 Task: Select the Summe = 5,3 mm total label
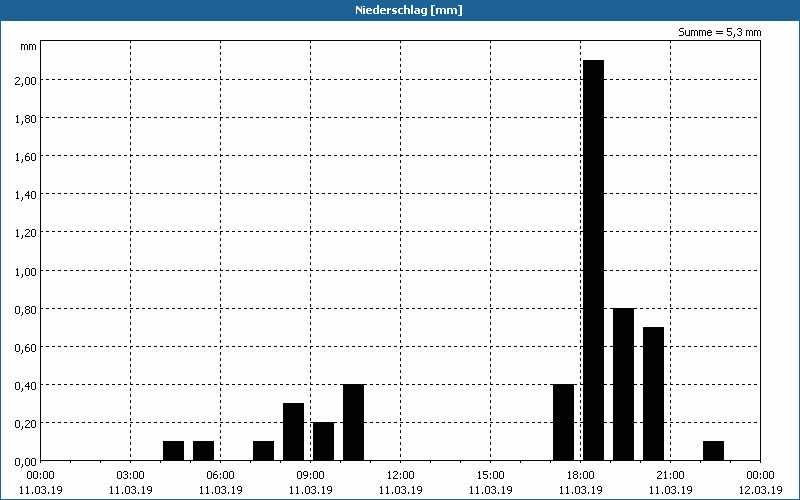(719, 32)
